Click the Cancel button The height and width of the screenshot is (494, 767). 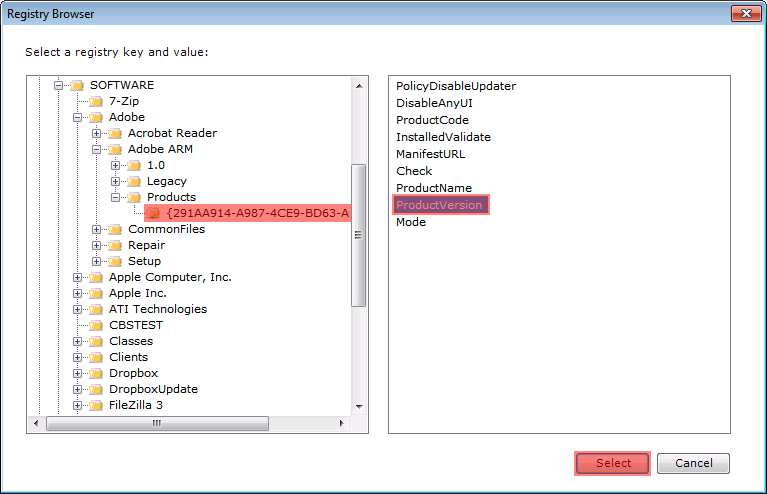(x=693, y=463)
